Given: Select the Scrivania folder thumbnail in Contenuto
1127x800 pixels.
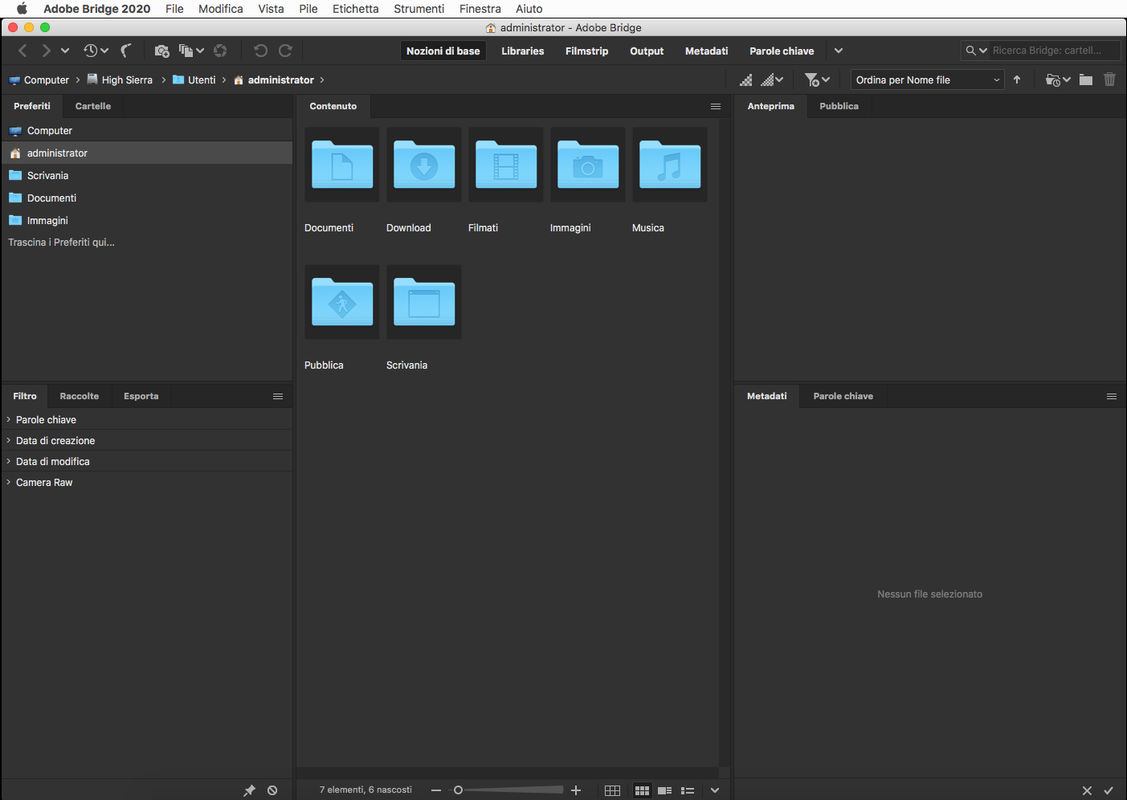Looking at the screenshot, I should (x=423, y=302).
